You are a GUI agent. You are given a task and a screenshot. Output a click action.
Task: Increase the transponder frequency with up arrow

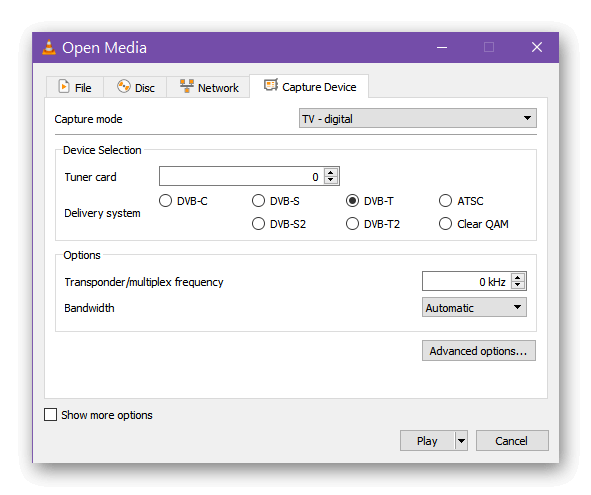(518, 277)
